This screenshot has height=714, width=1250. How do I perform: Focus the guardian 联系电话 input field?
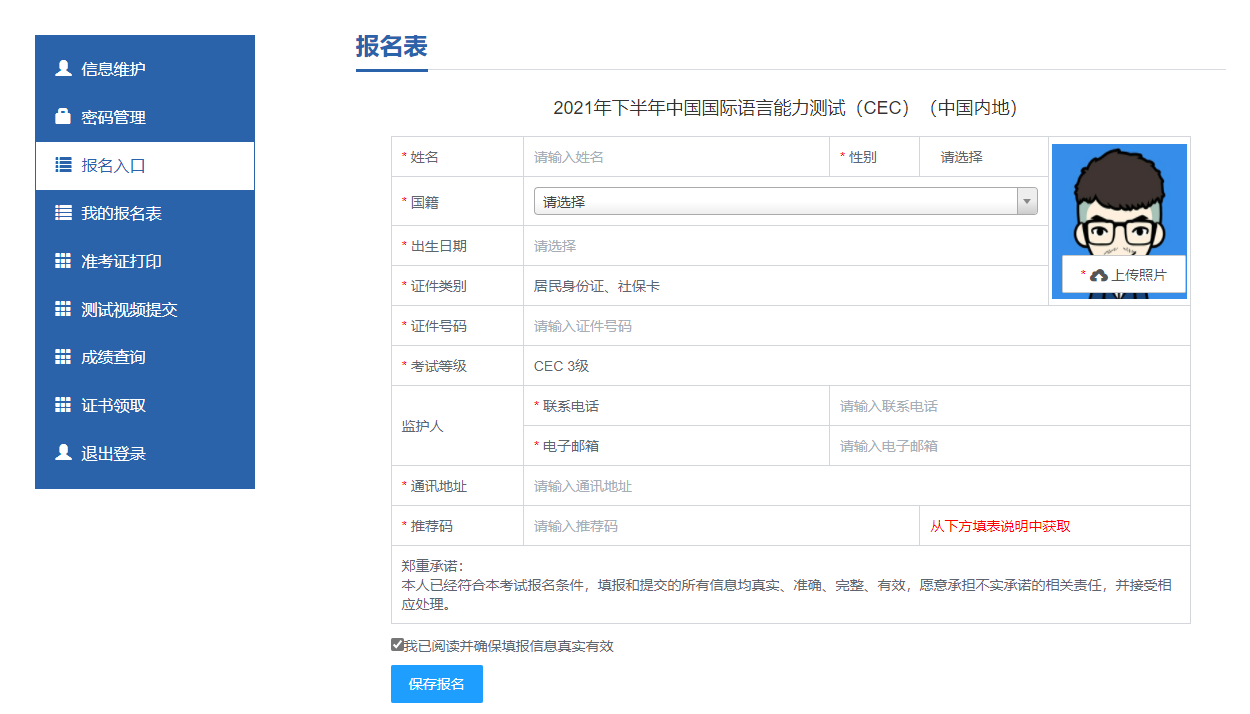pyautogui.click(x=1010, y=406)
